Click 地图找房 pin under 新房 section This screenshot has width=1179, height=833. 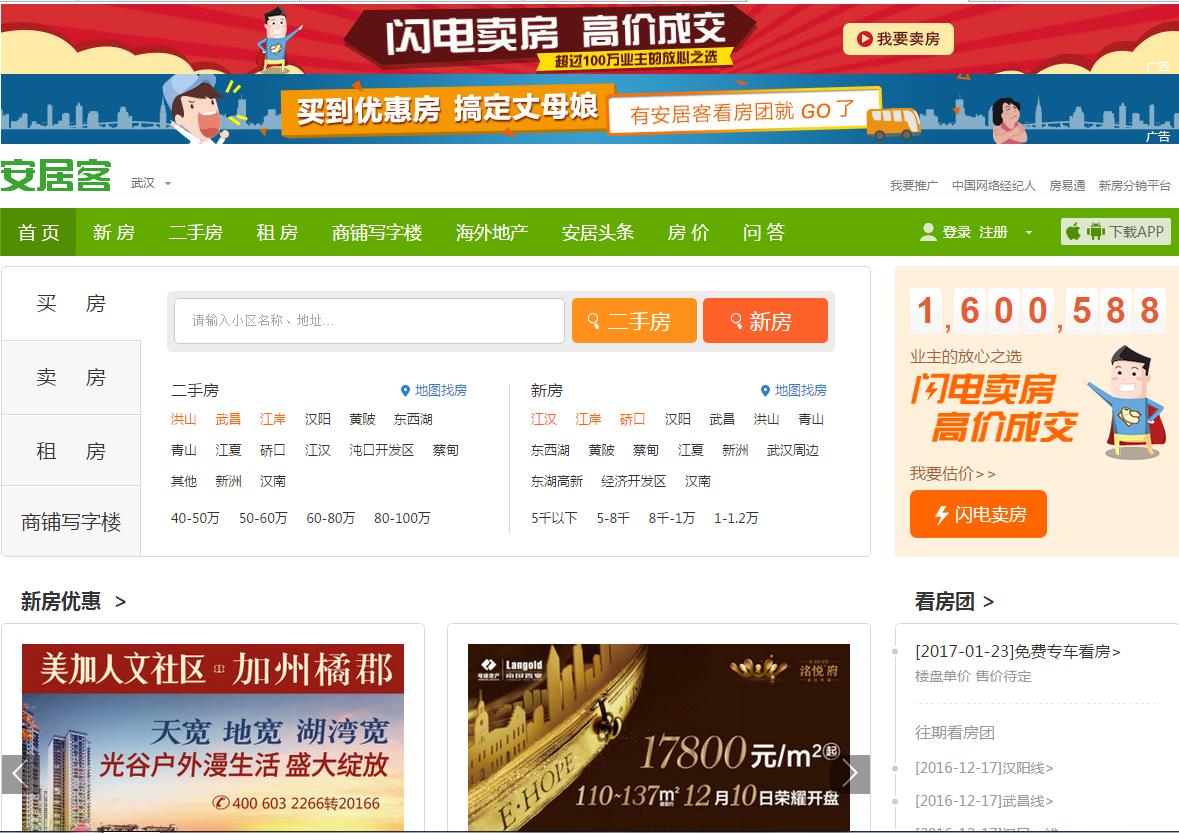click(x=794, y=390)
